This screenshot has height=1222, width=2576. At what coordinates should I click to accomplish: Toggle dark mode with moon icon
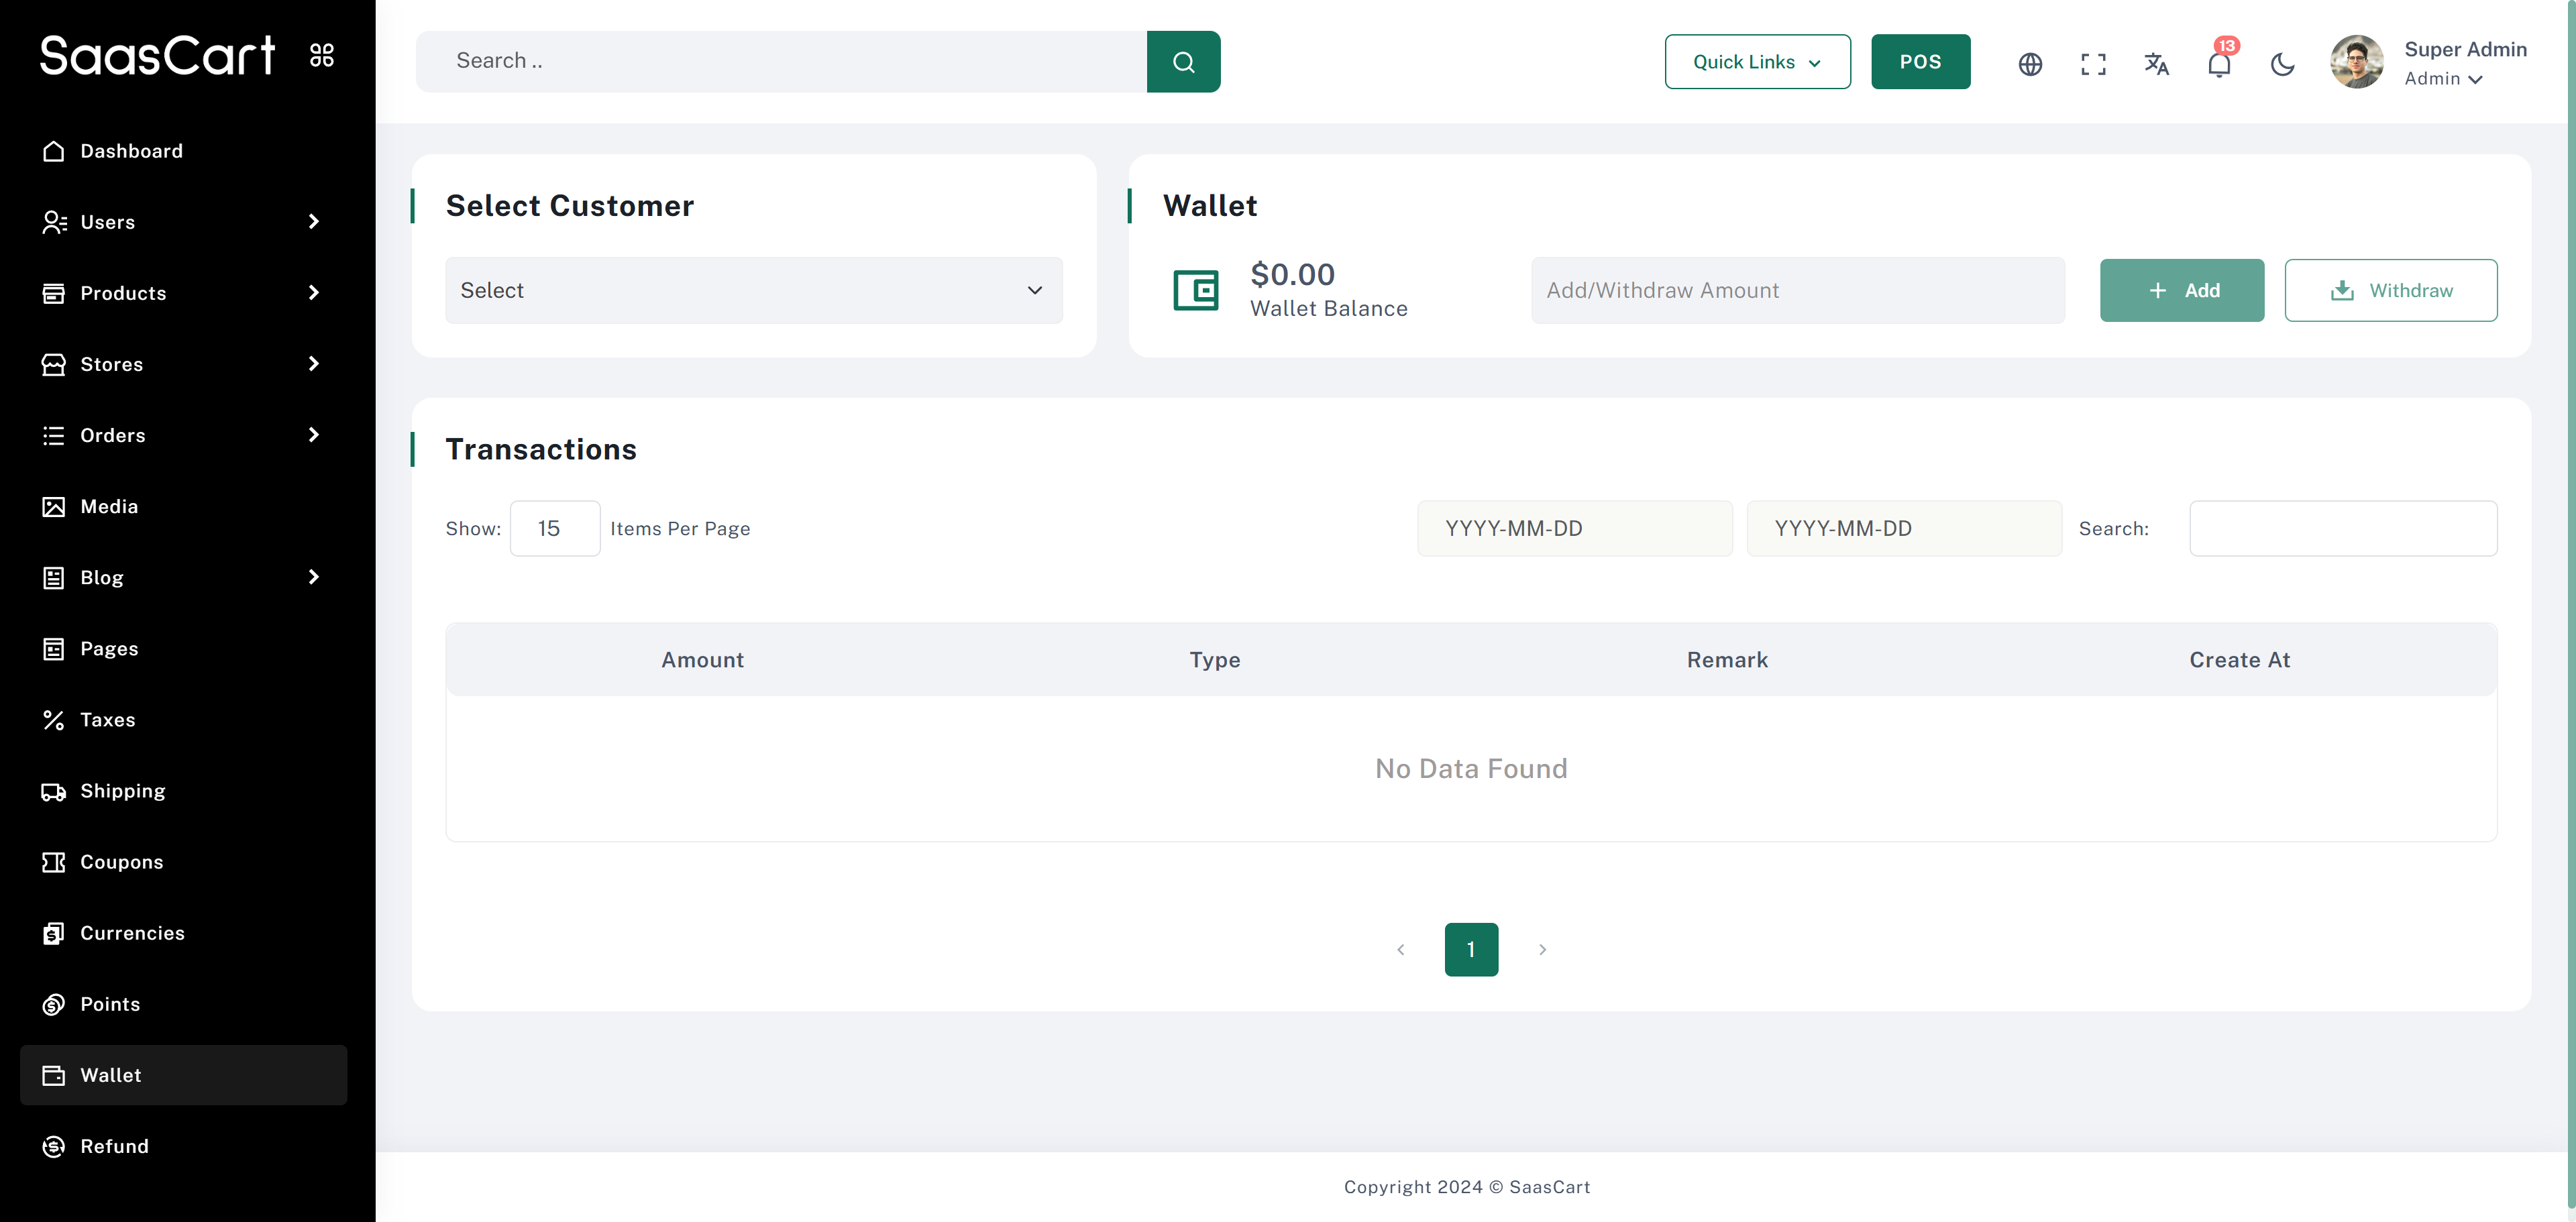(x=2282, y=64)
